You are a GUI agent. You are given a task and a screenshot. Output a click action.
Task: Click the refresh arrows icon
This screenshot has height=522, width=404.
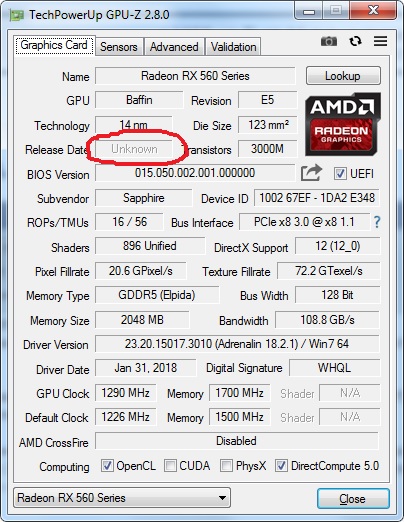355,41
